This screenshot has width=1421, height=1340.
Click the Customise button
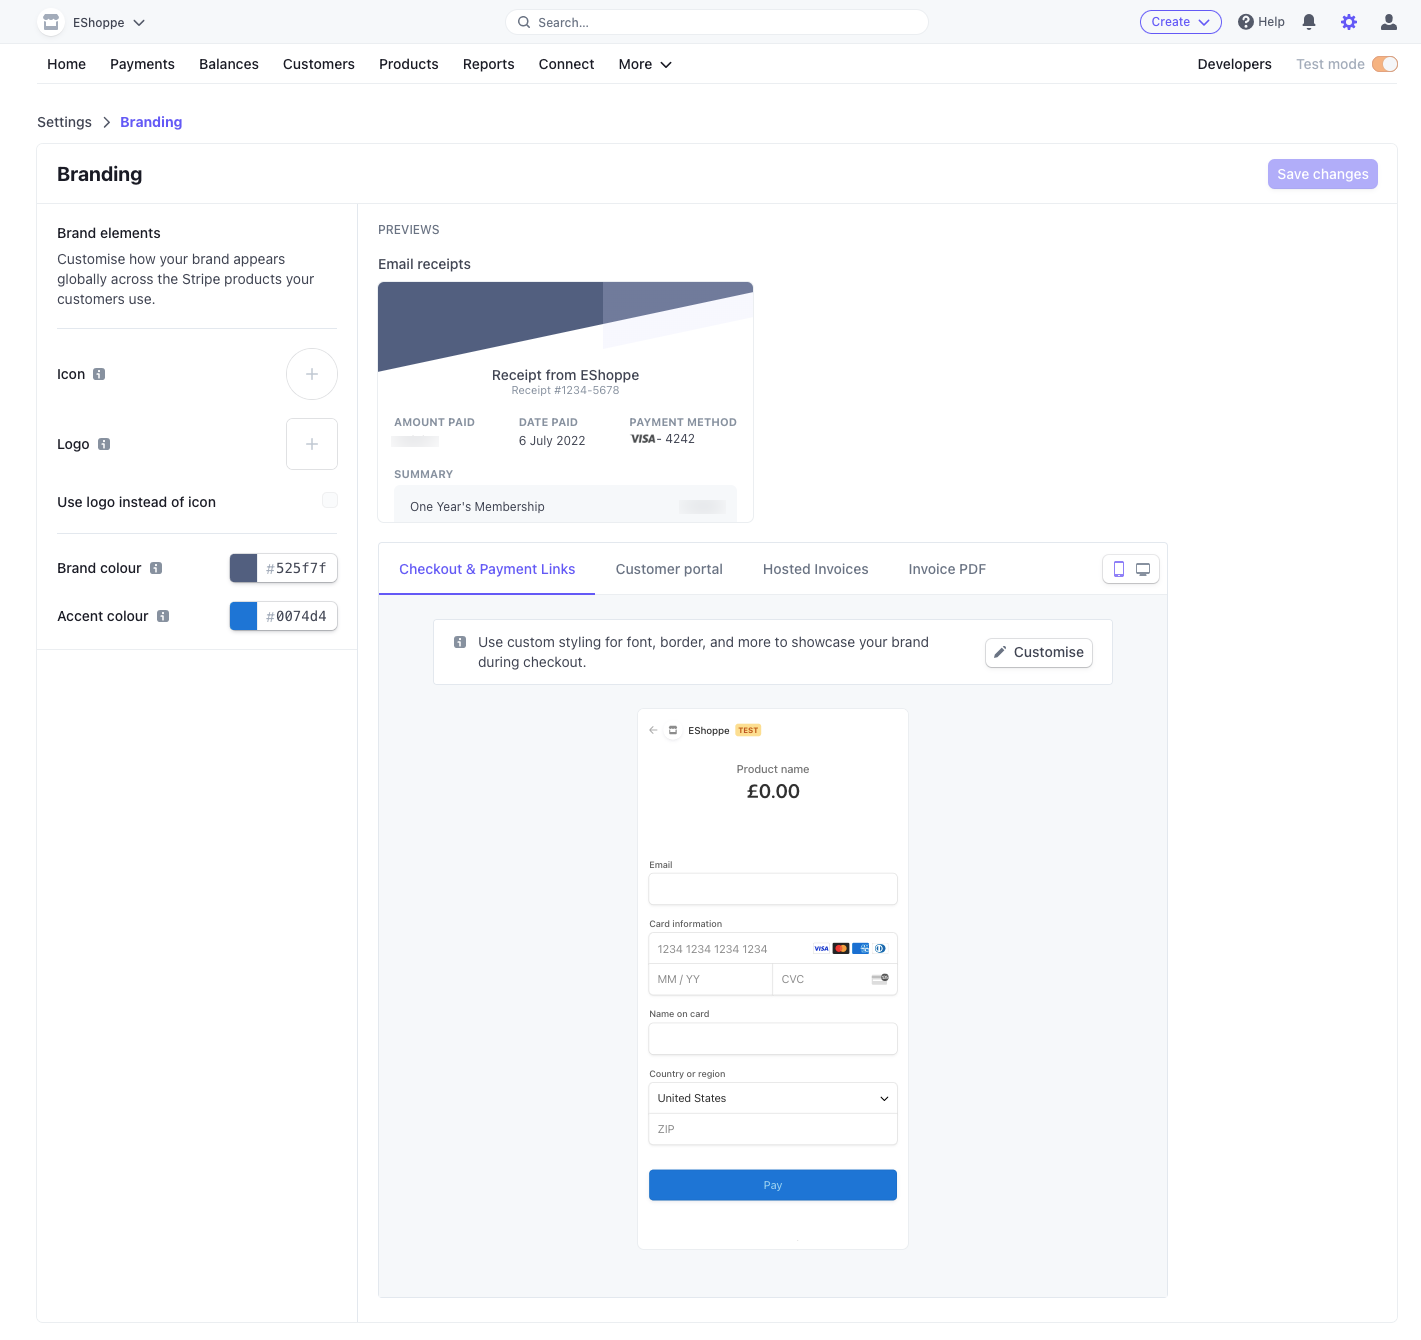1039,652
